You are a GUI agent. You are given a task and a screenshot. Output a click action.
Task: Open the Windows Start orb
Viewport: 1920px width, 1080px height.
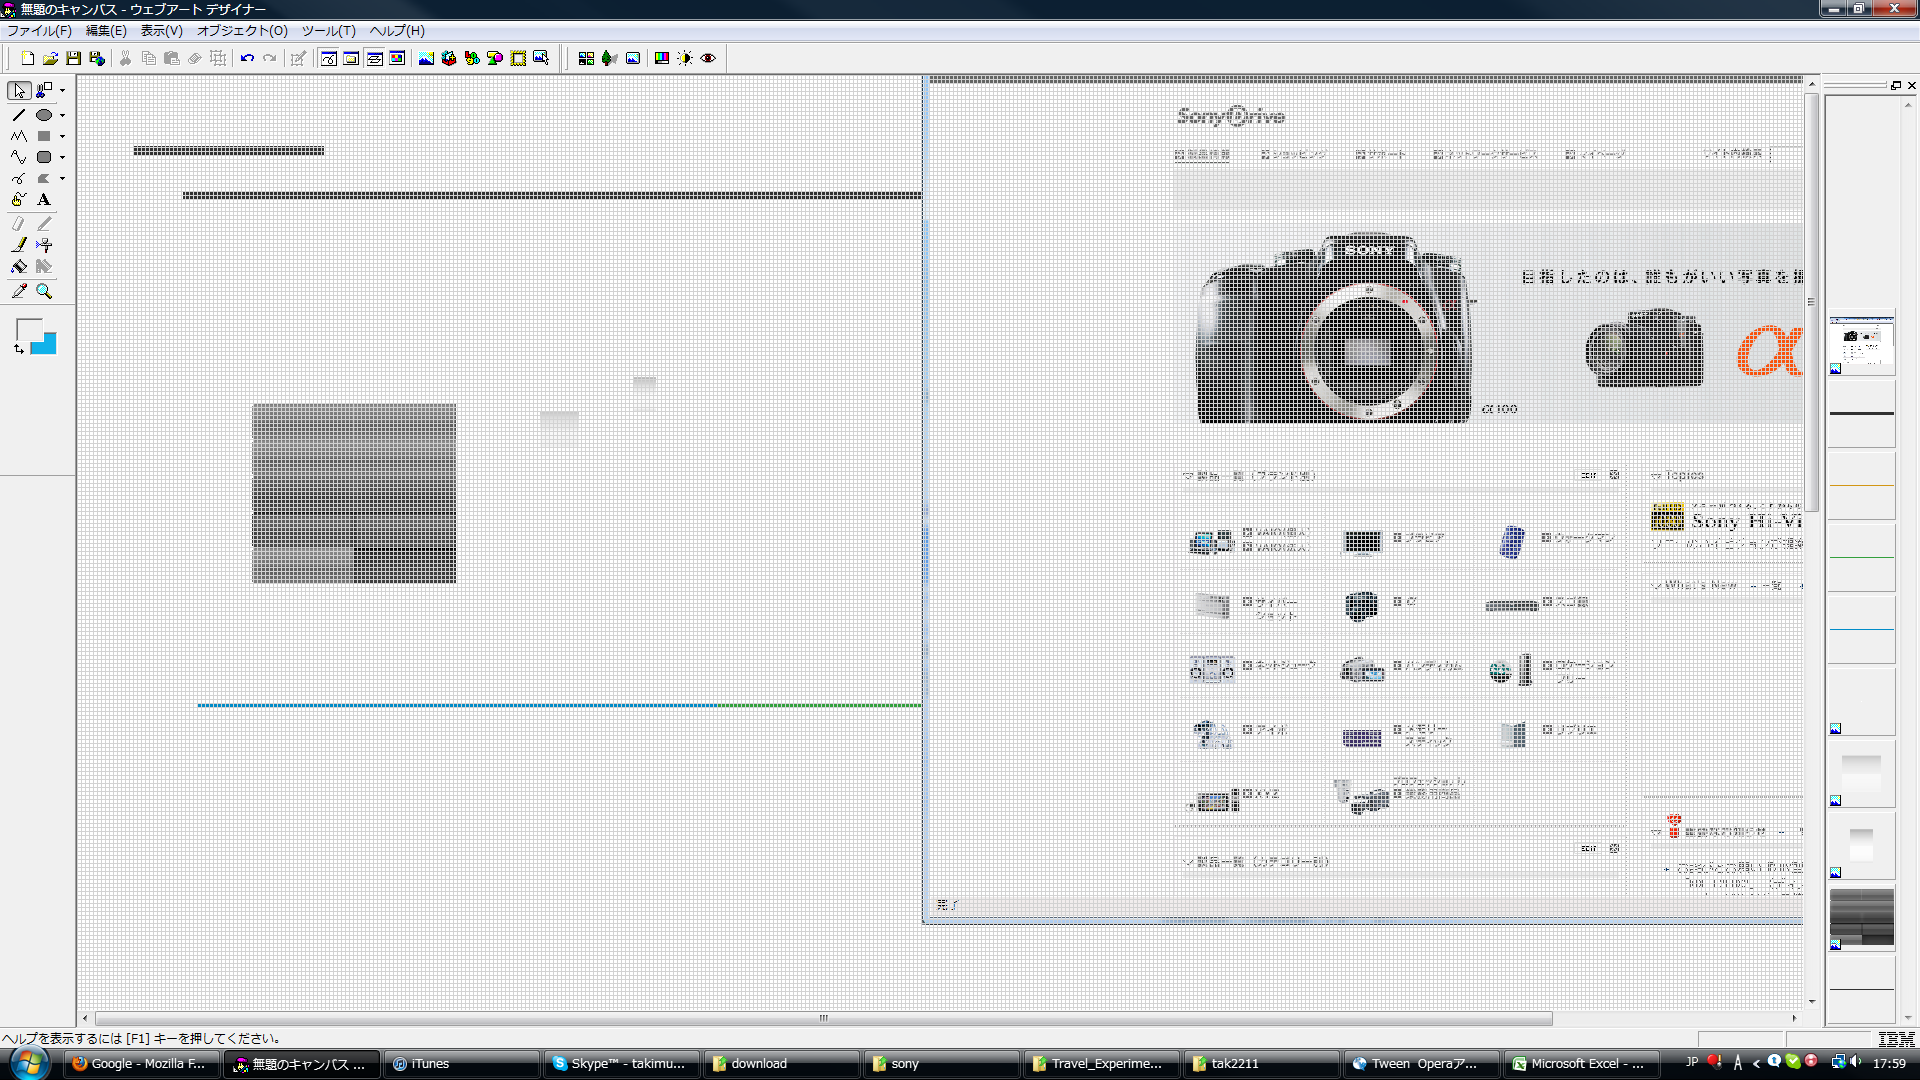click(29, 1063)
